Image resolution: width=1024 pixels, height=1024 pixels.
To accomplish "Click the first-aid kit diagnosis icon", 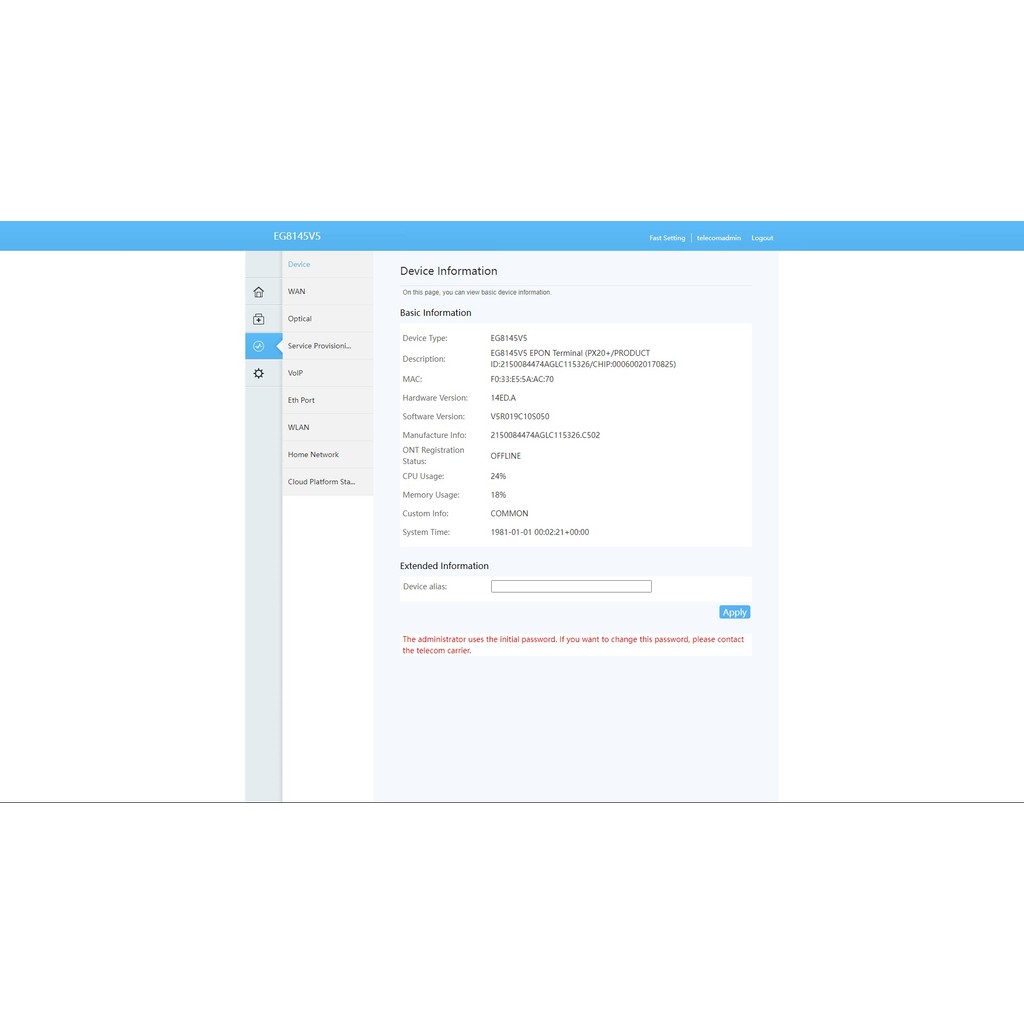I will click(258, 319).
